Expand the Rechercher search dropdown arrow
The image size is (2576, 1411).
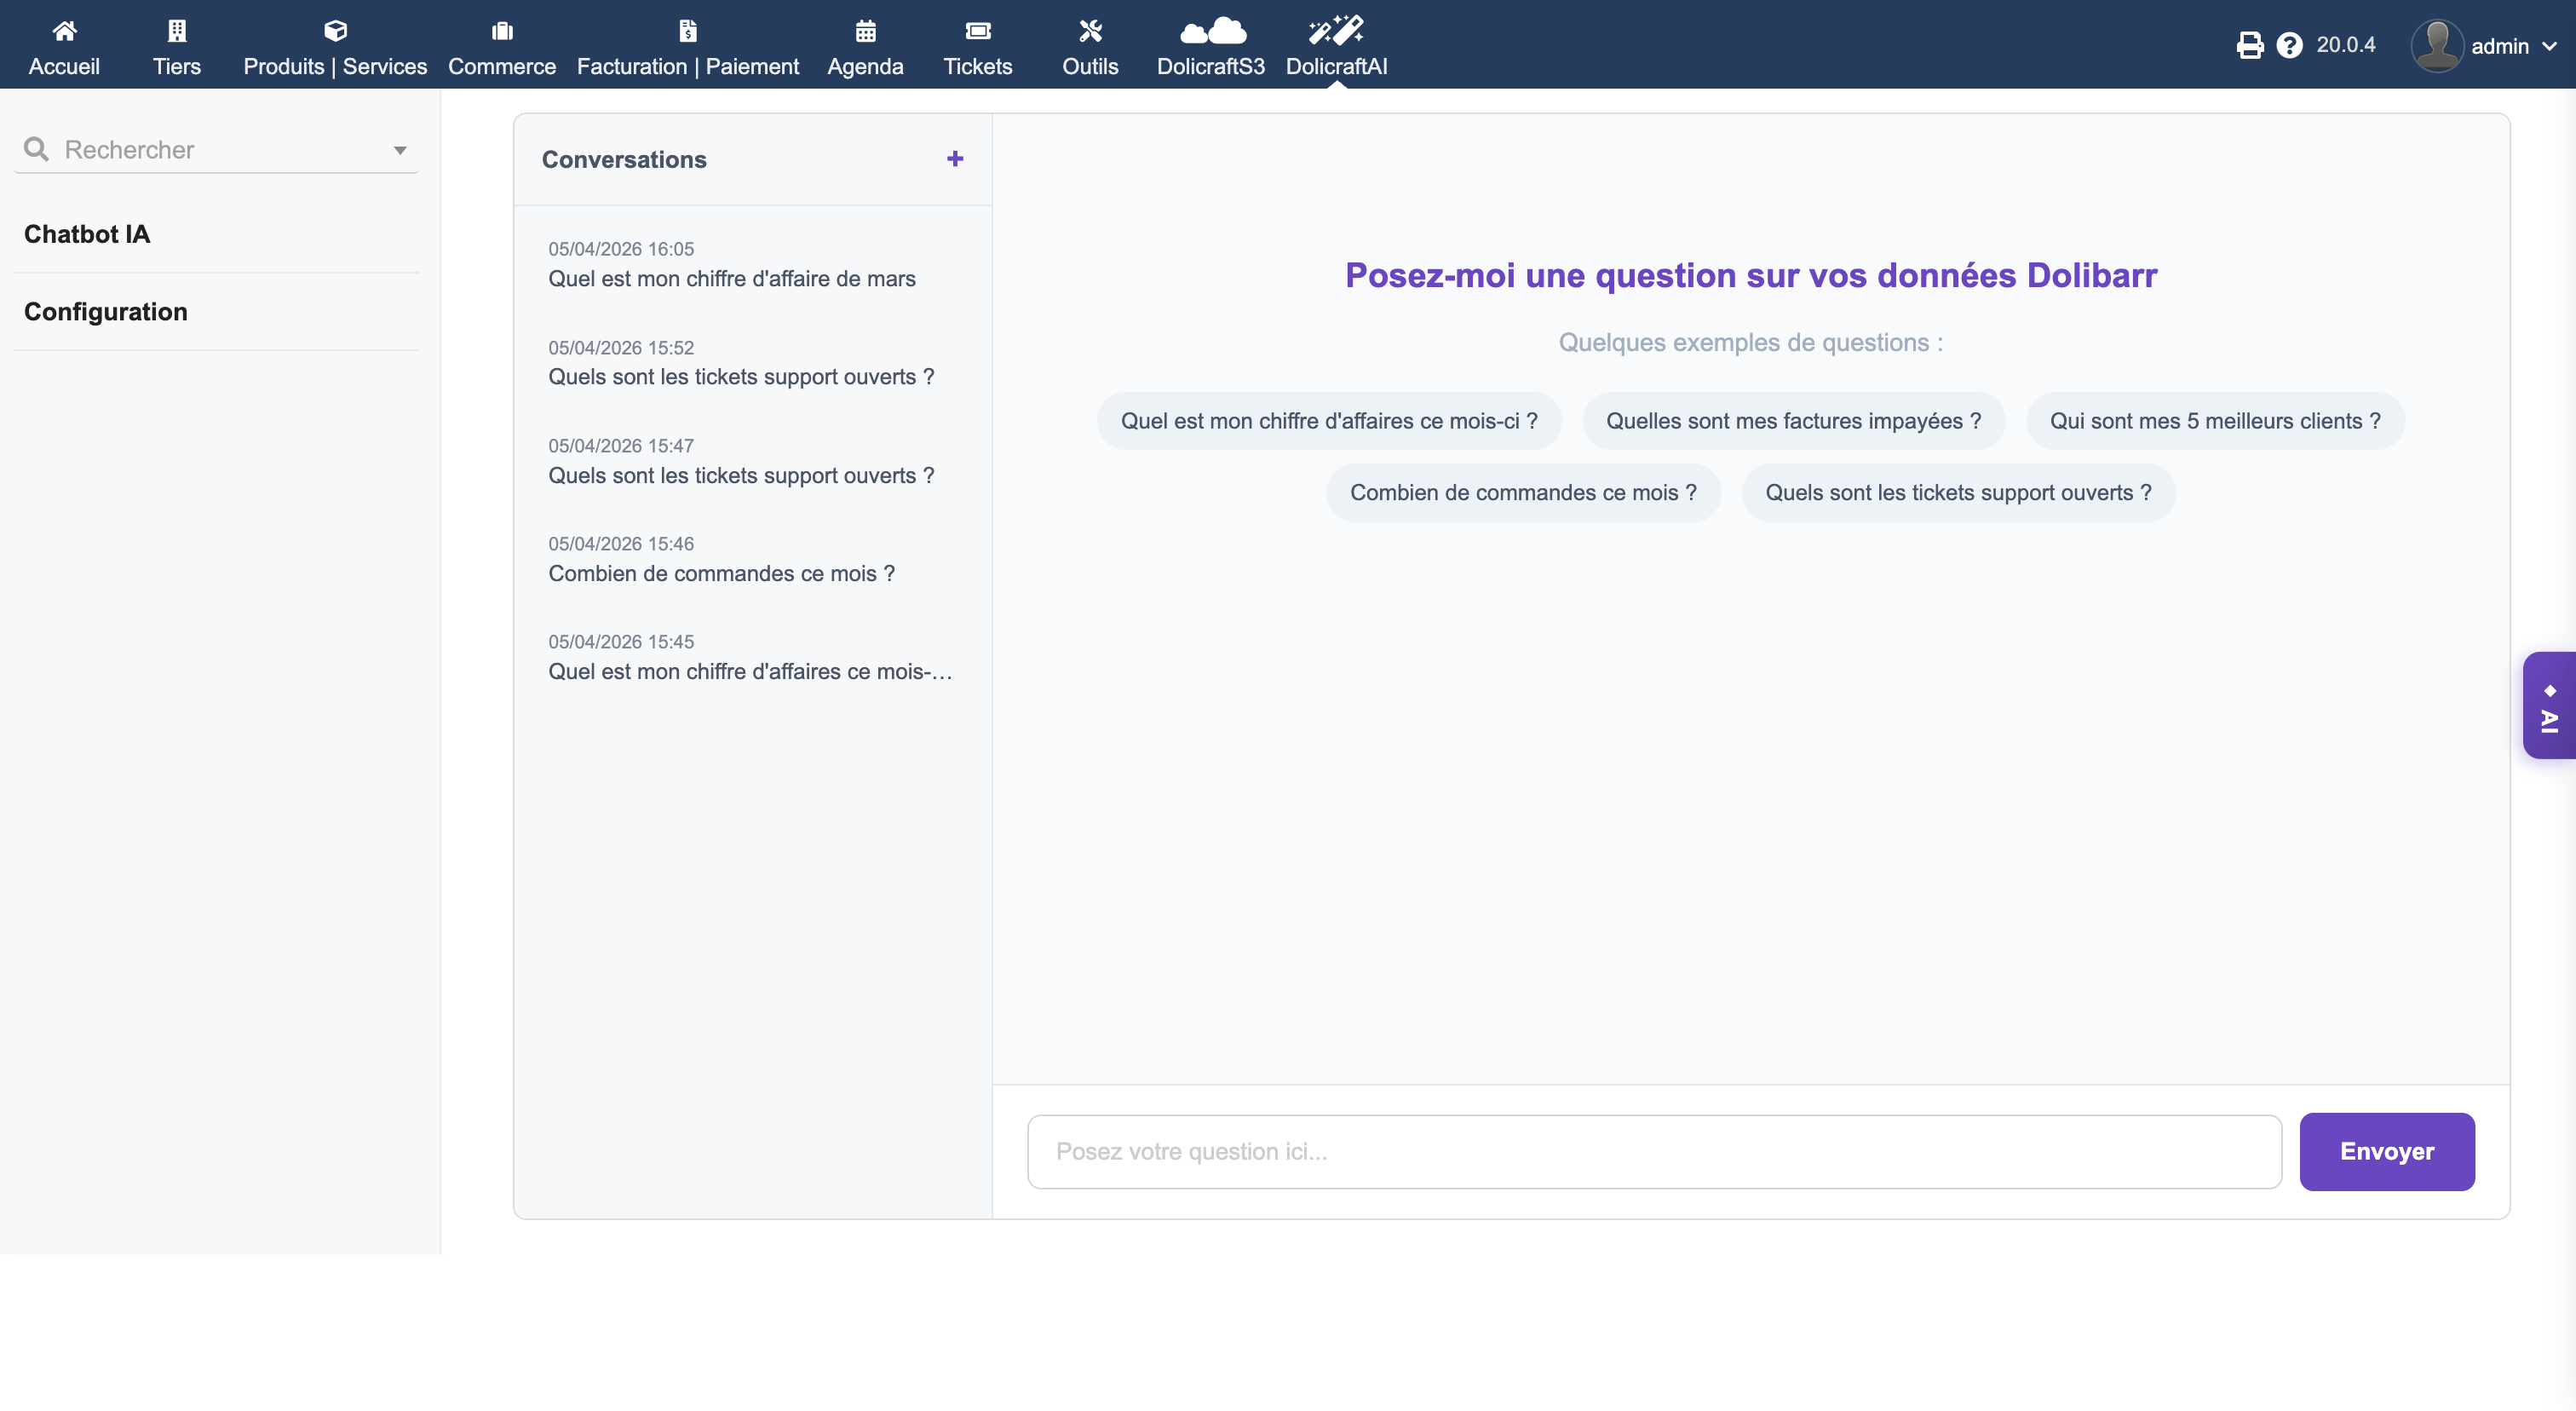[400, 151]
